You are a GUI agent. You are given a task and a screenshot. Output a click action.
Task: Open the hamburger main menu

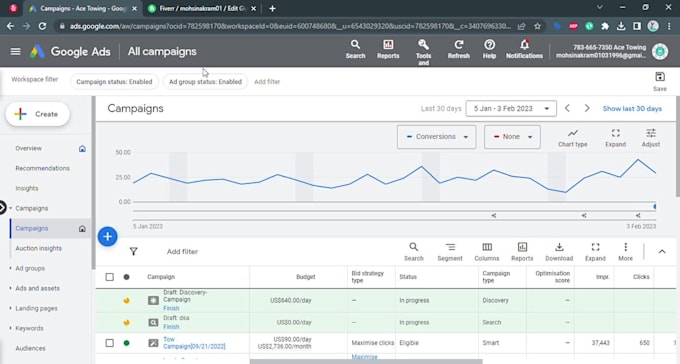click(15, 52)
